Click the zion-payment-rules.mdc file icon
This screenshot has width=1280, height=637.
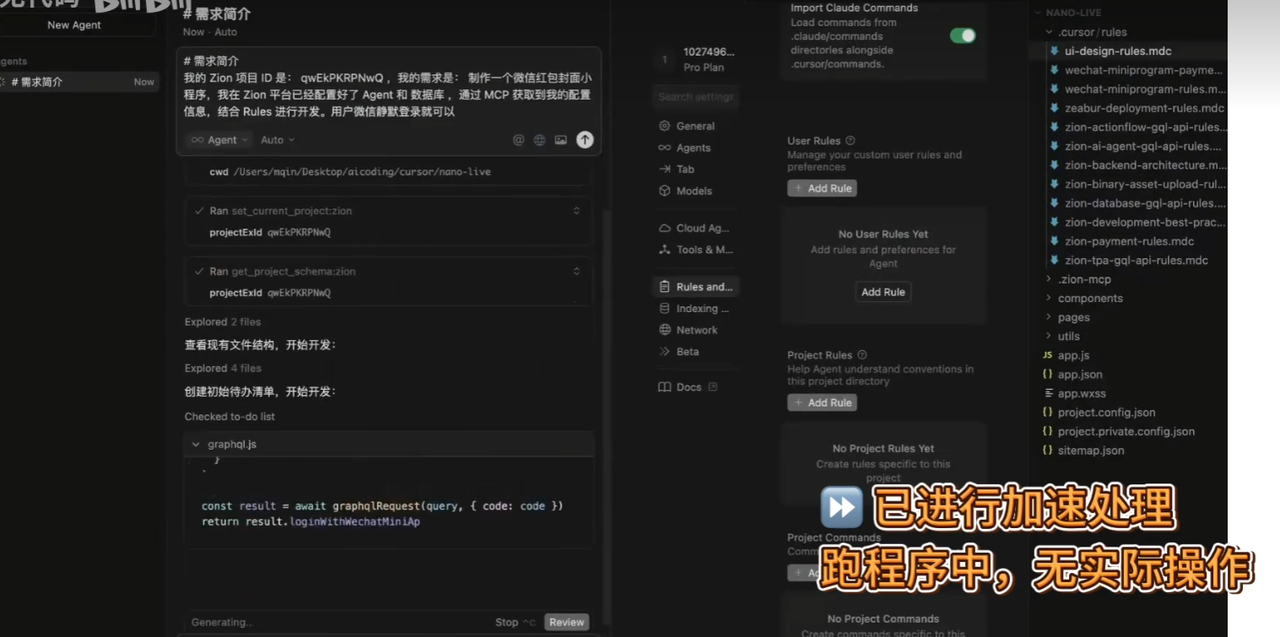coord(1054,241)
